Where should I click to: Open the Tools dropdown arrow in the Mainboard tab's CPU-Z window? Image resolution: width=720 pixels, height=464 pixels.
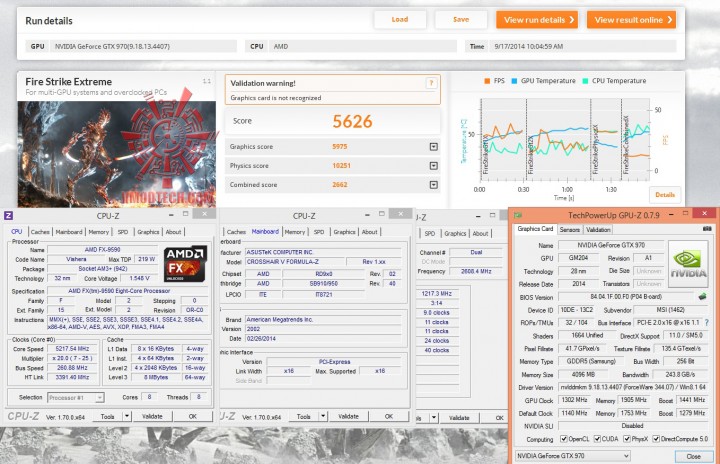point(323,416)
